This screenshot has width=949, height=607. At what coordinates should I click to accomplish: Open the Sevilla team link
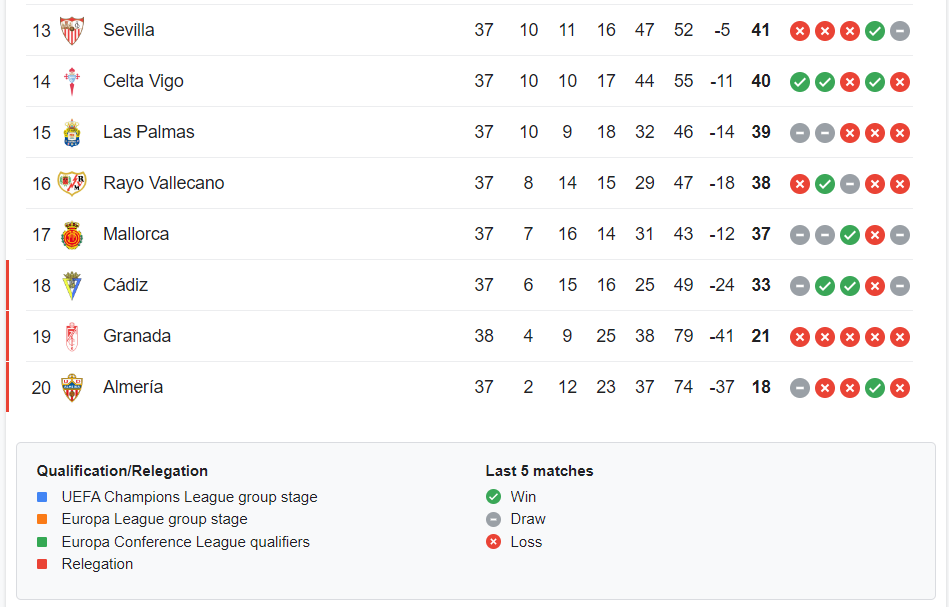click(129, 31)
